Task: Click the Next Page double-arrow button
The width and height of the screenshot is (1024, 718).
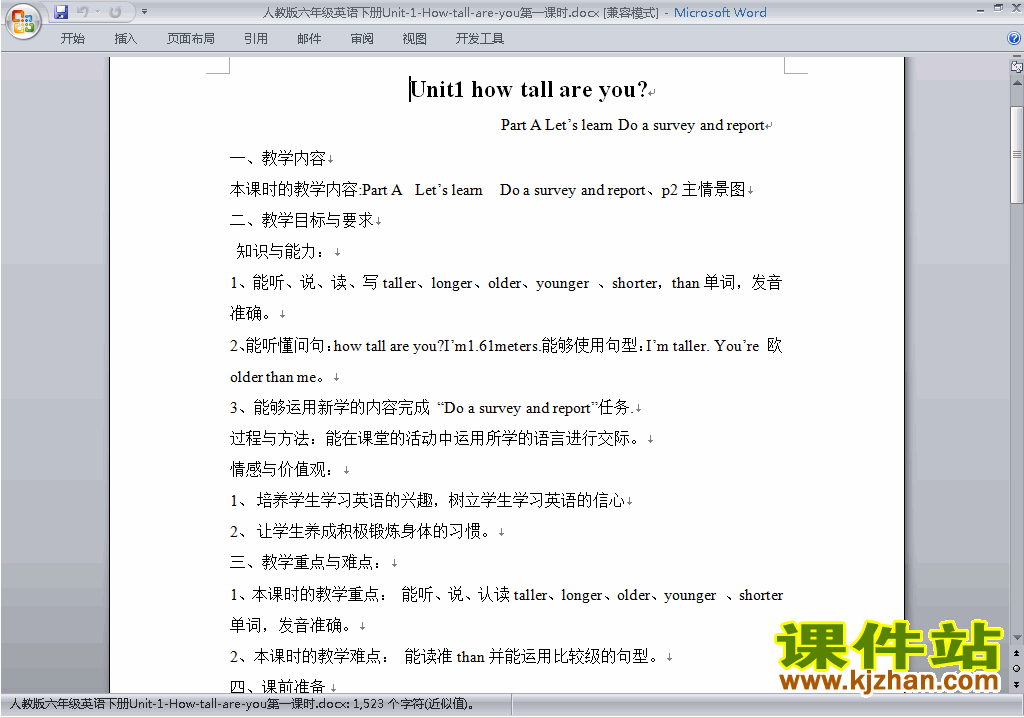Action: click(1016, 684)
